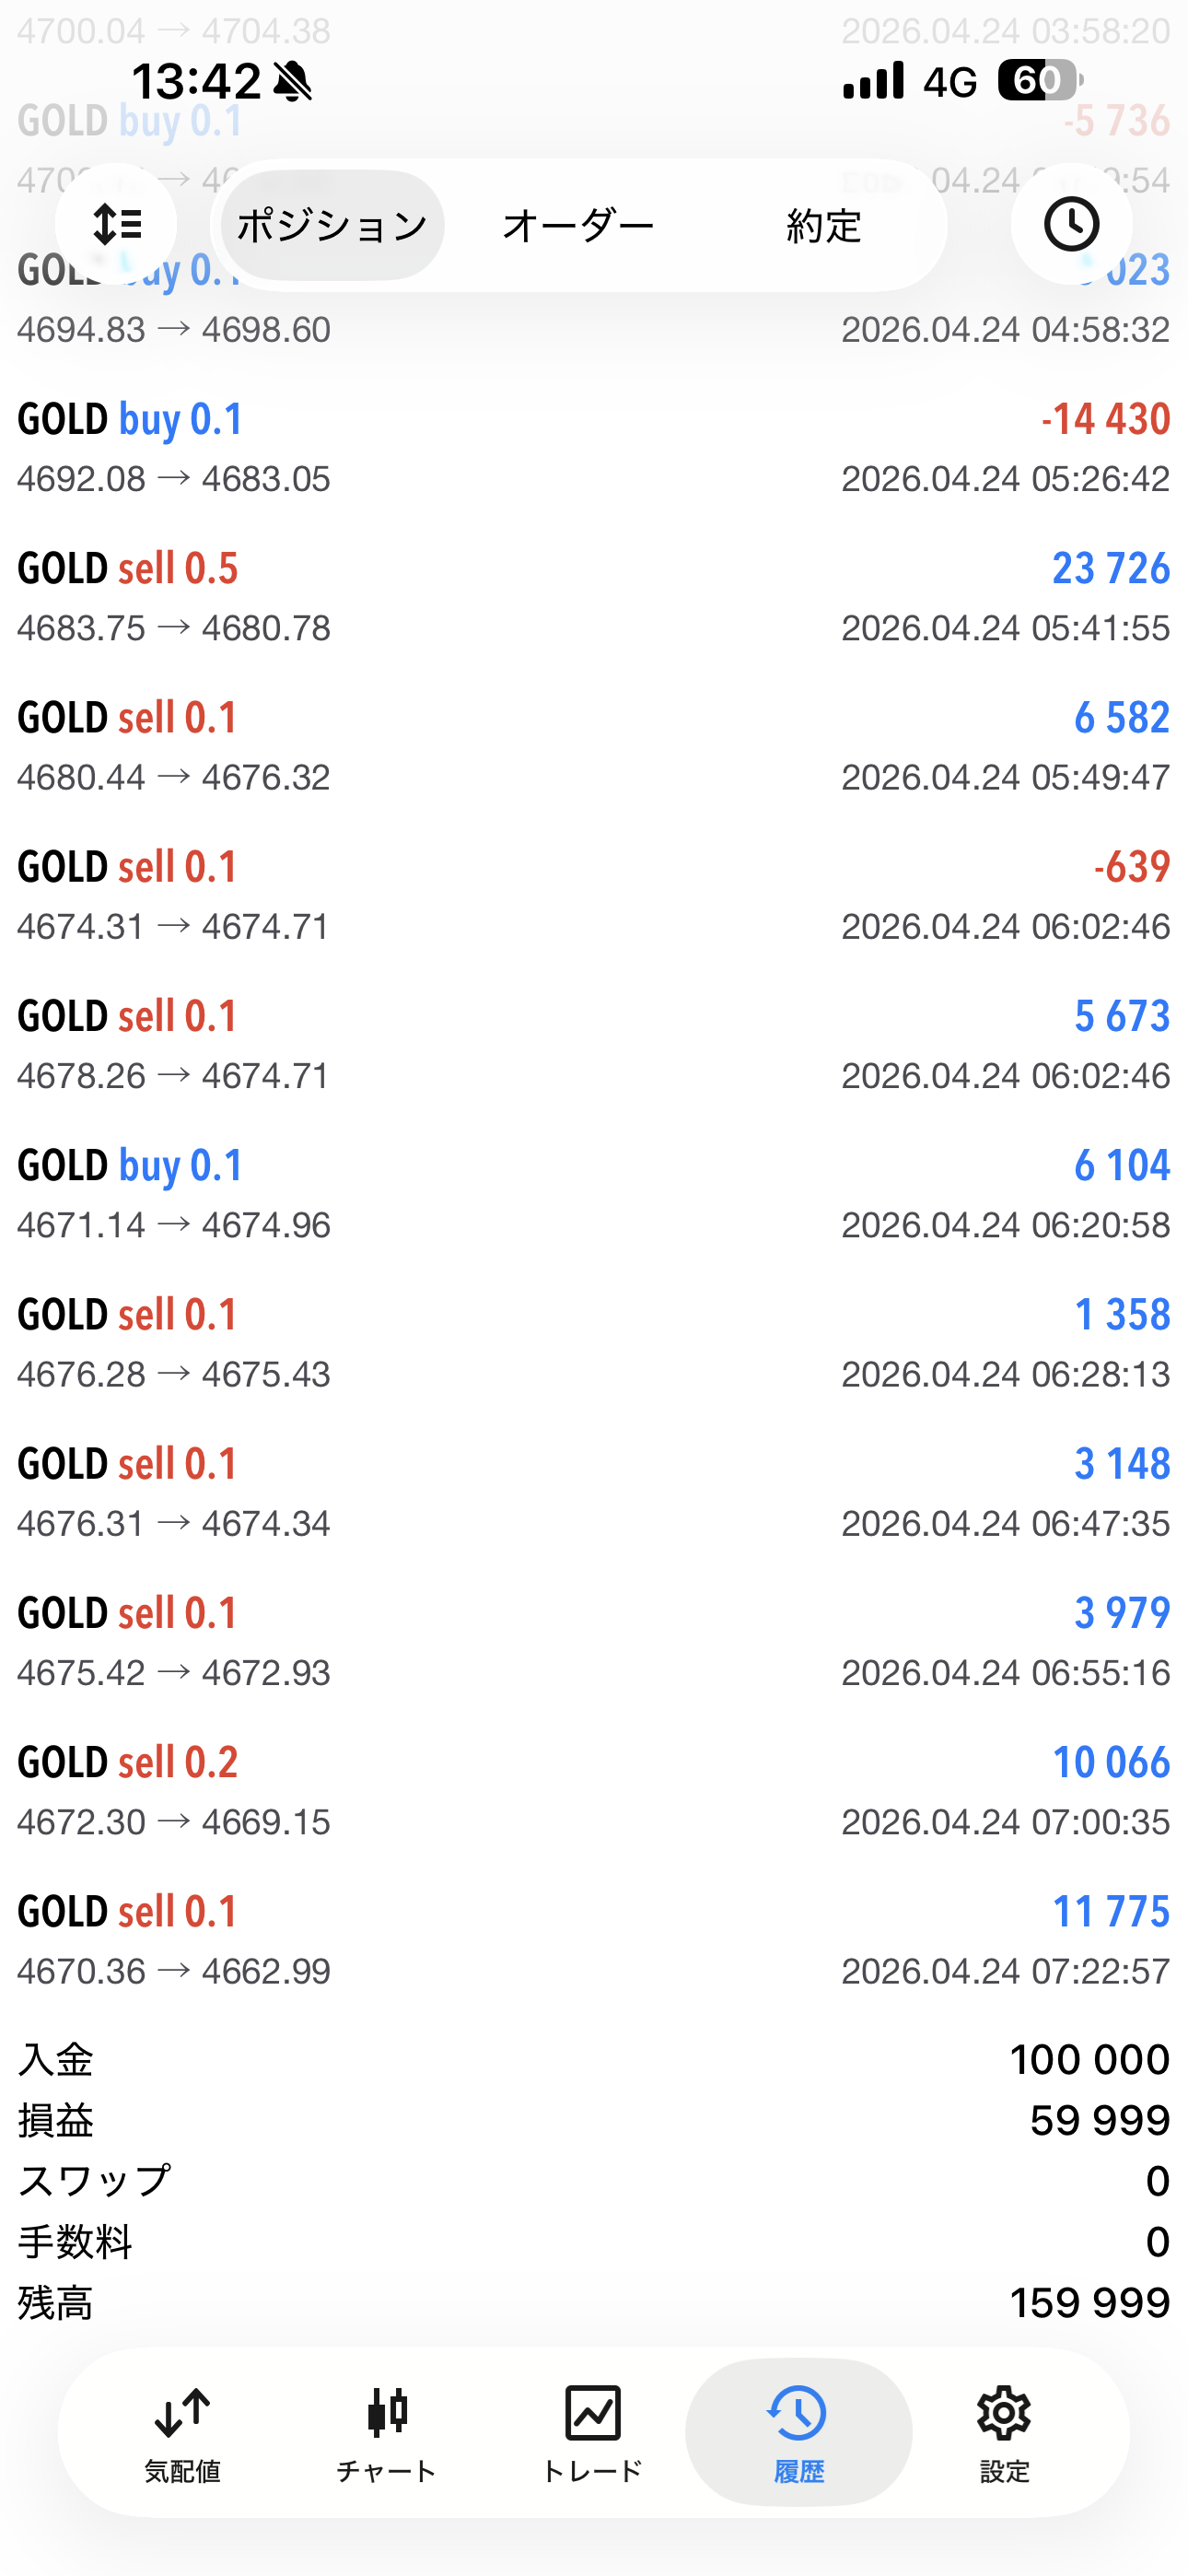1188x2576 pixels.
Task: Open GOLD buy trade with 6 104 profit
Action: [x=594, y=1193]
